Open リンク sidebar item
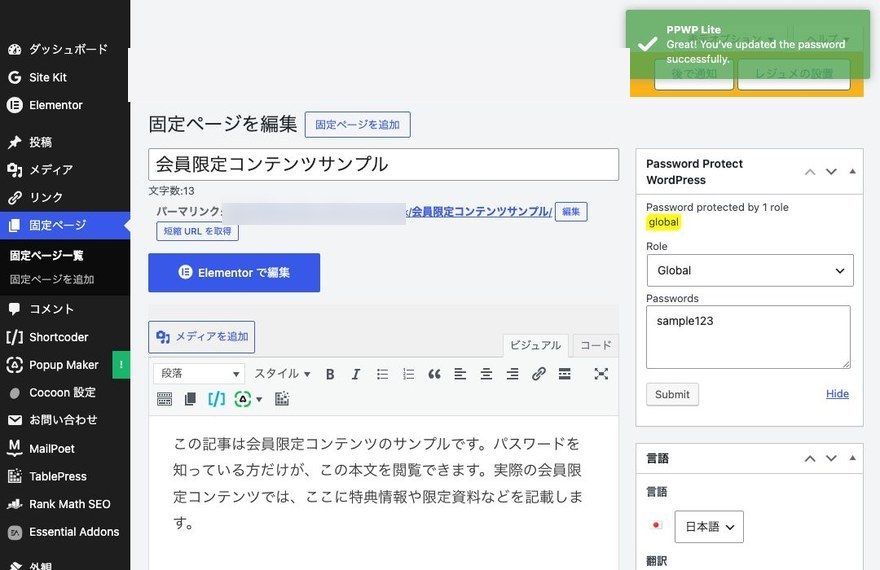 [x=65, y=197]
